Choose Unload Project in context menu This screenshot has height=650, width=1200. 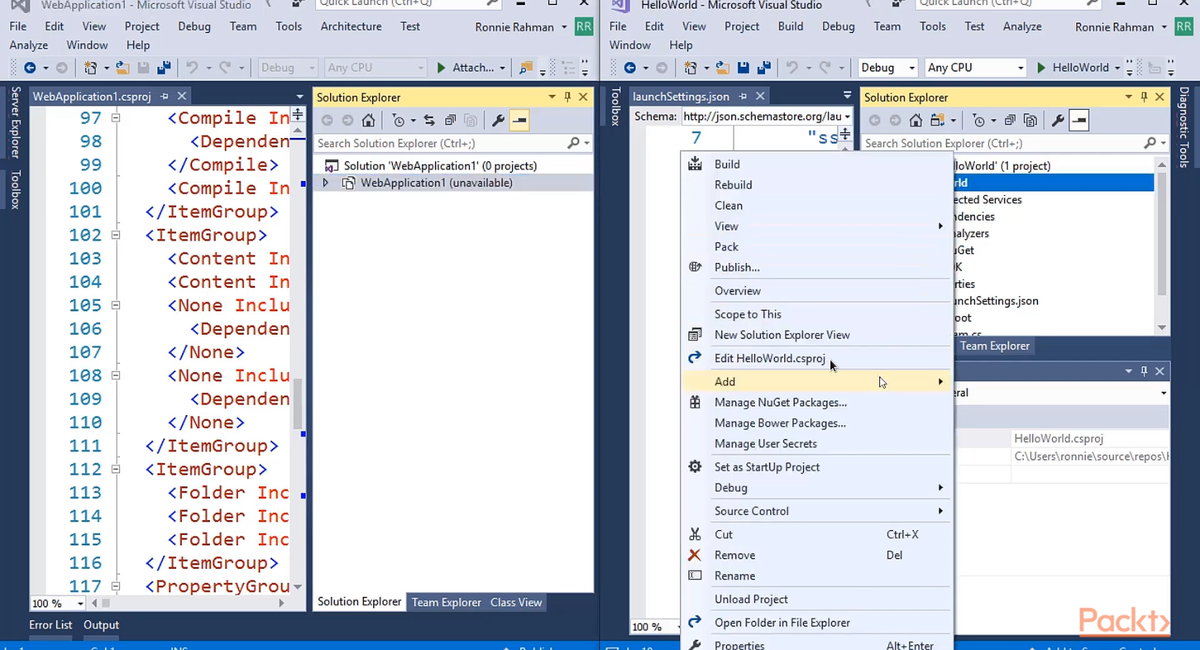click(814, 599)
